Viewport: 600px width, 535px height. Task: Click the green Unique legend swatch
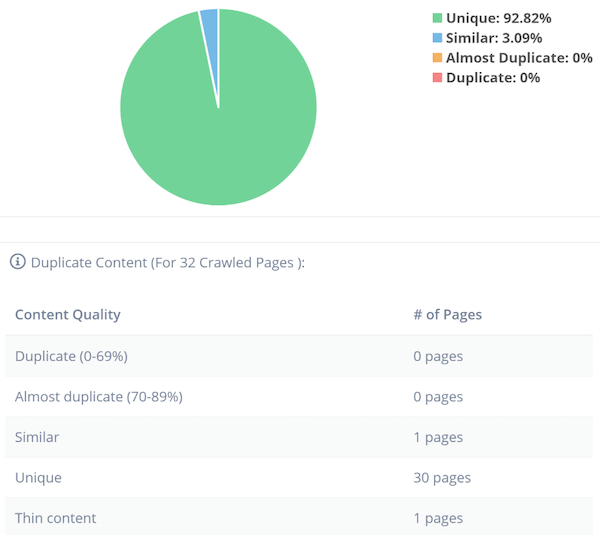437,18
